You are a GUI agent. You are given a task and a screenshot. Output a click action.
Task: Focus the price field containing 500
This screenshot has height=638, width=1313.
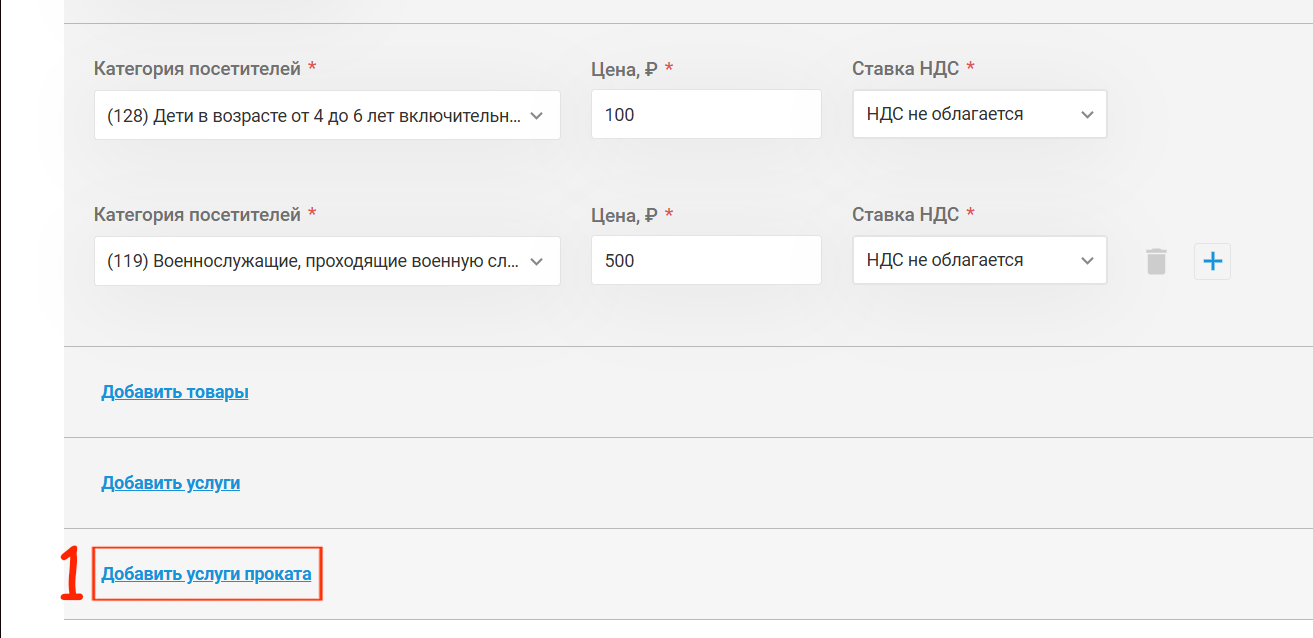(x=706, y=260)
